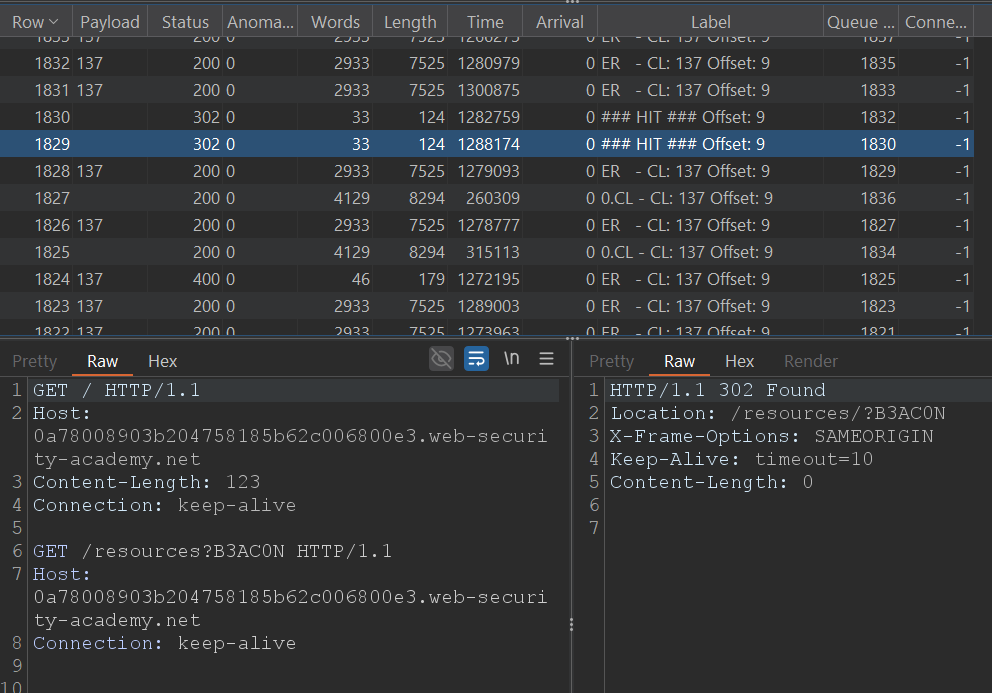Open the response Render tab
The image size is (992, 693).
tap(810, 361)
